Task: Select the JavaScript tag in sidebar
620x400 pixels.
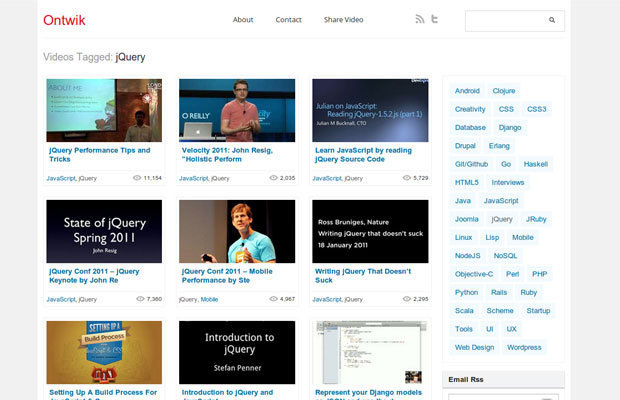Action: pos(501,201)
